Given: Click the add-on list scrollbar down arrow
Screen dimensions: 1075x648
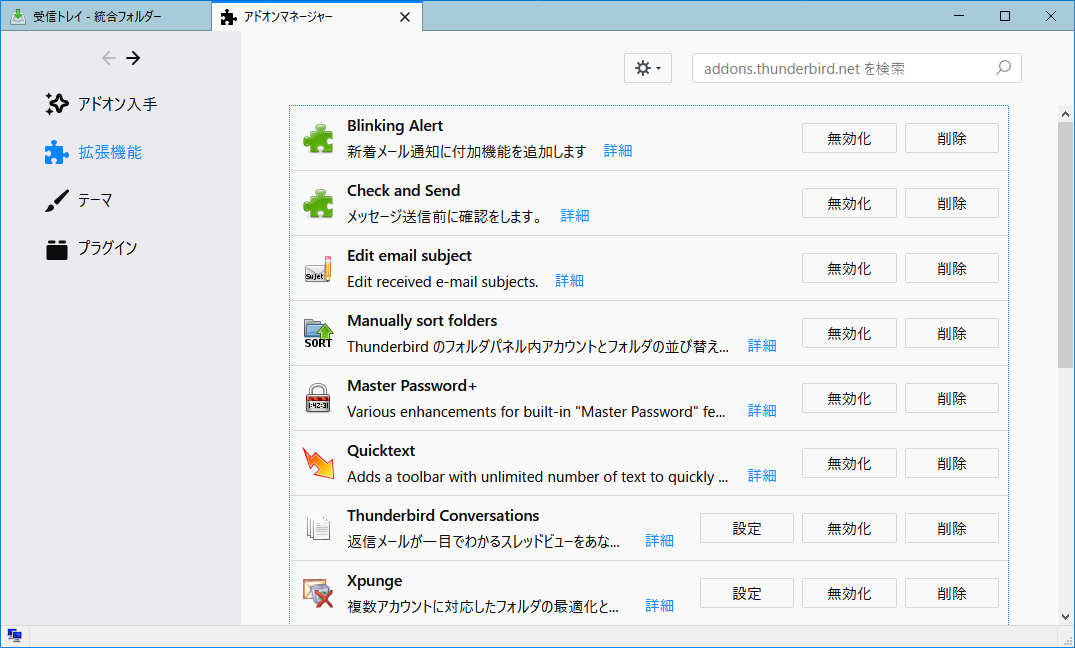Looking at the screenshot, I should [1065, 616].
